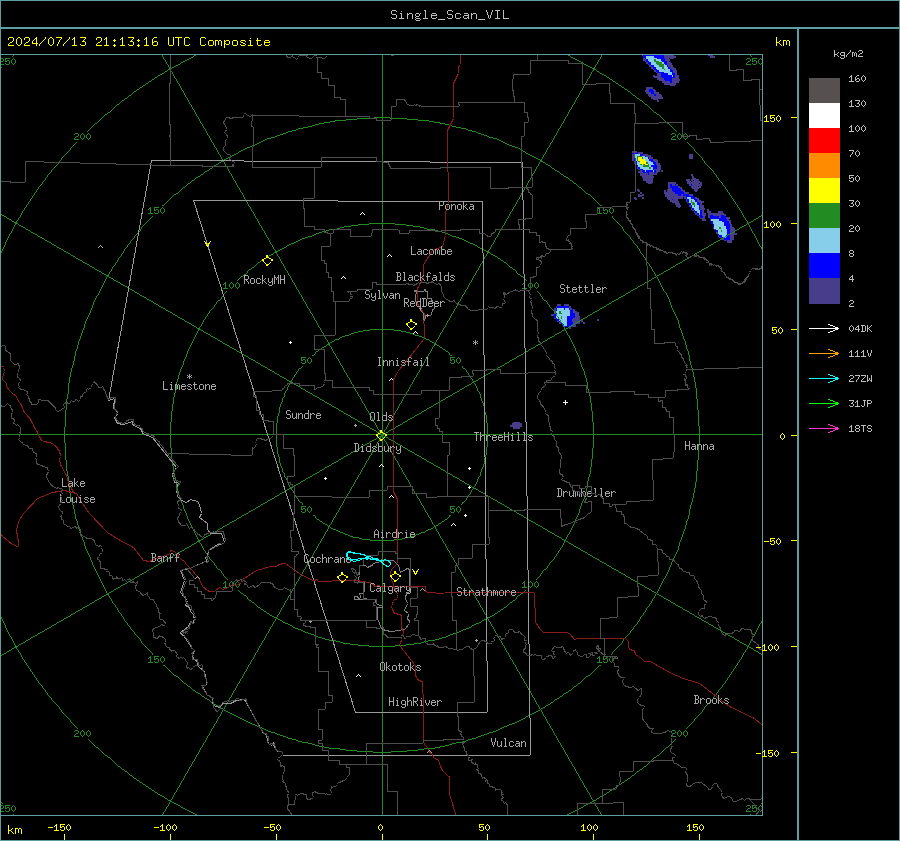
Task: Click the white plus marker west of Hanna
Action: coord(565,402)
